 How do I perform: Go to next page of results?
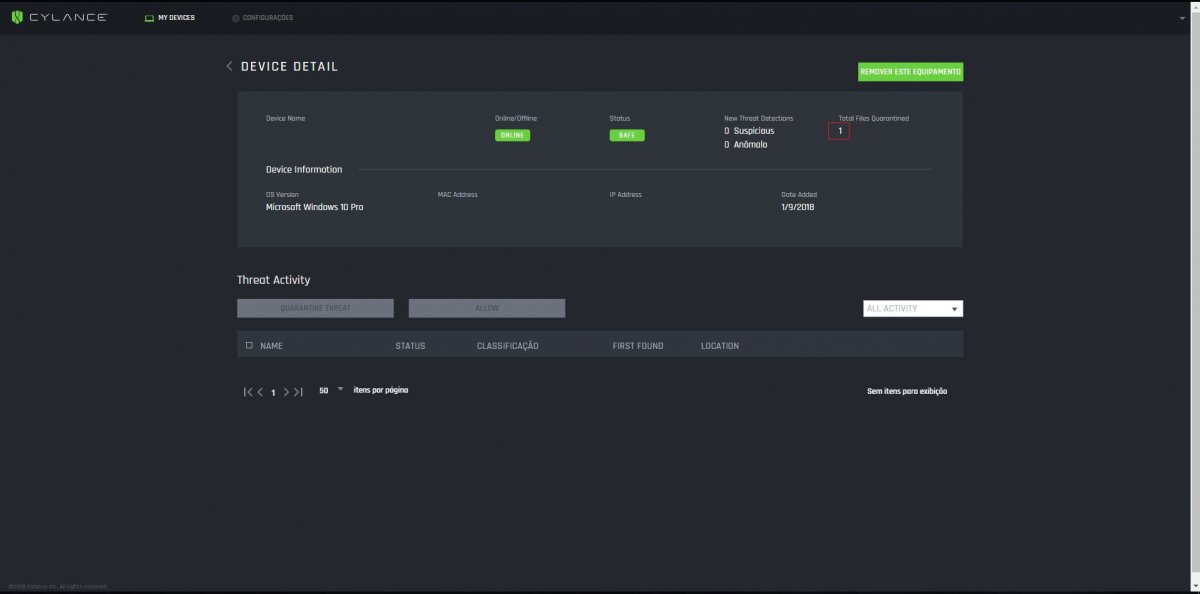pos(286,392)
